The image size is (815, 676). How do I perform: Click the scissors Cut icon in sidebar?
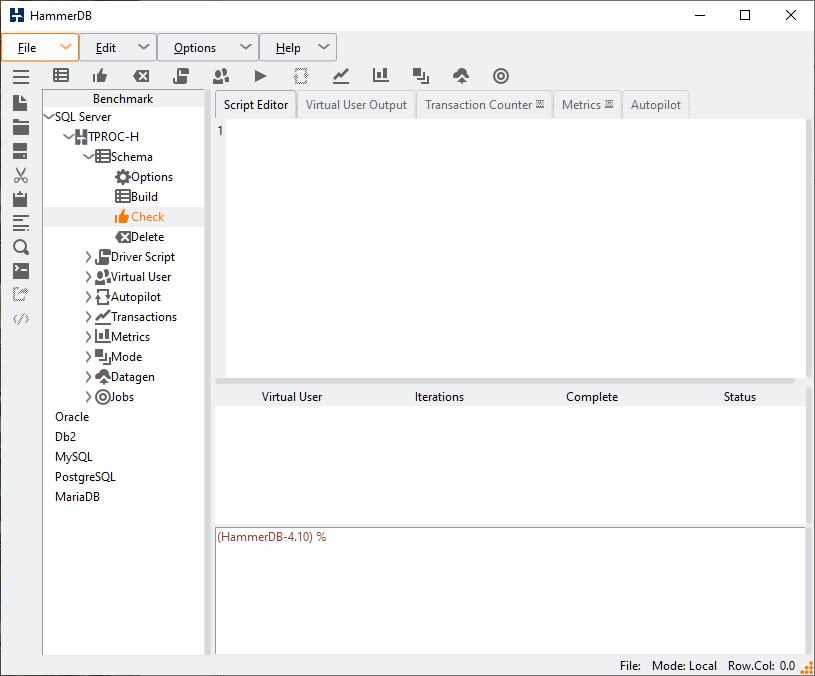tap(20, 175)
